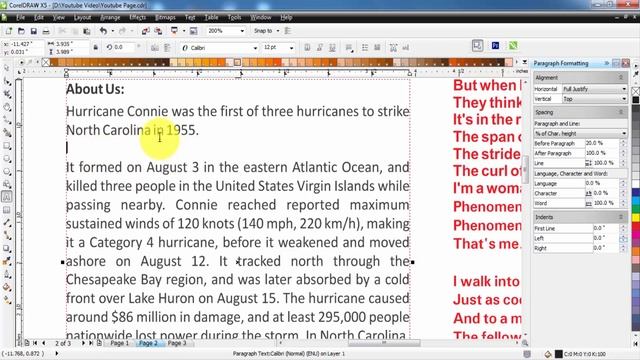Open the Edit menu
This screenshot has width=640, height=360.
click(x=39, y=18)
